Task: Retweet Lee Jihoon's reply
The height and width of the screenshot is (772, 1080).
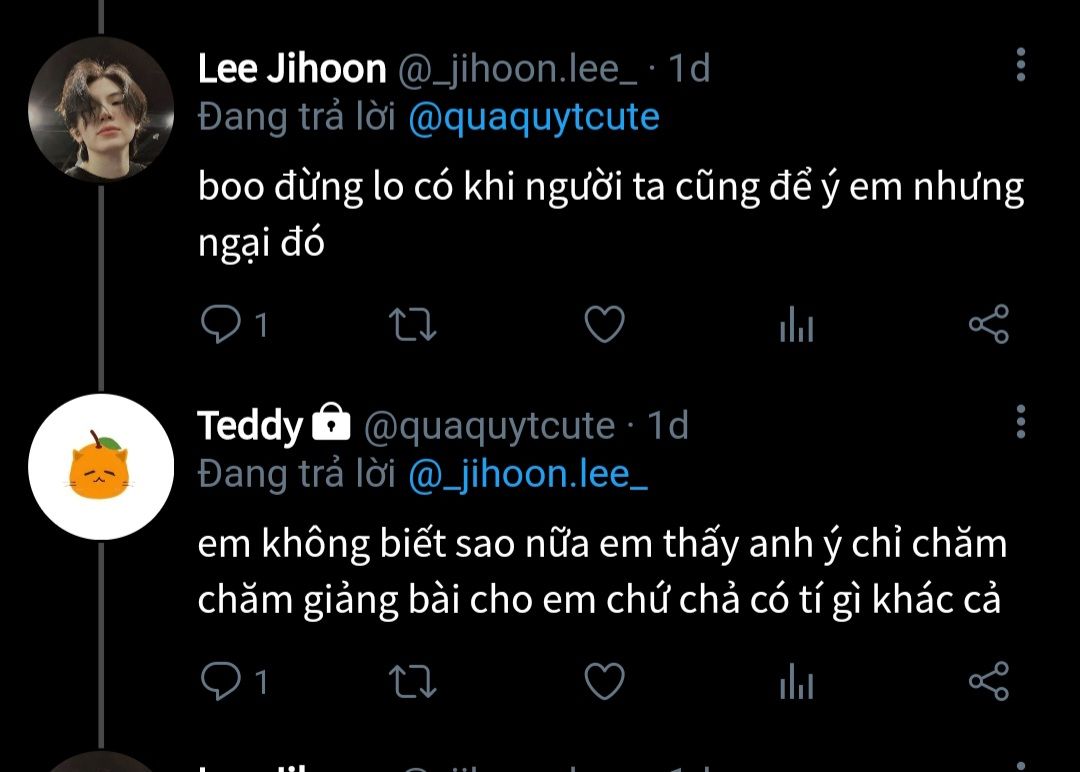Action: [413, 324]
